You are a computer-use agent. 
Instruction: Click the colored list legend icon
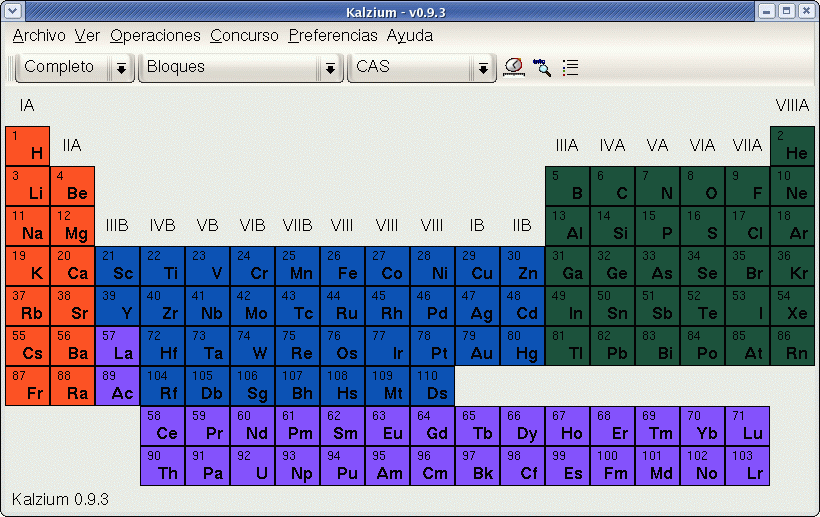pyautogui.click(x=571, y=67)
